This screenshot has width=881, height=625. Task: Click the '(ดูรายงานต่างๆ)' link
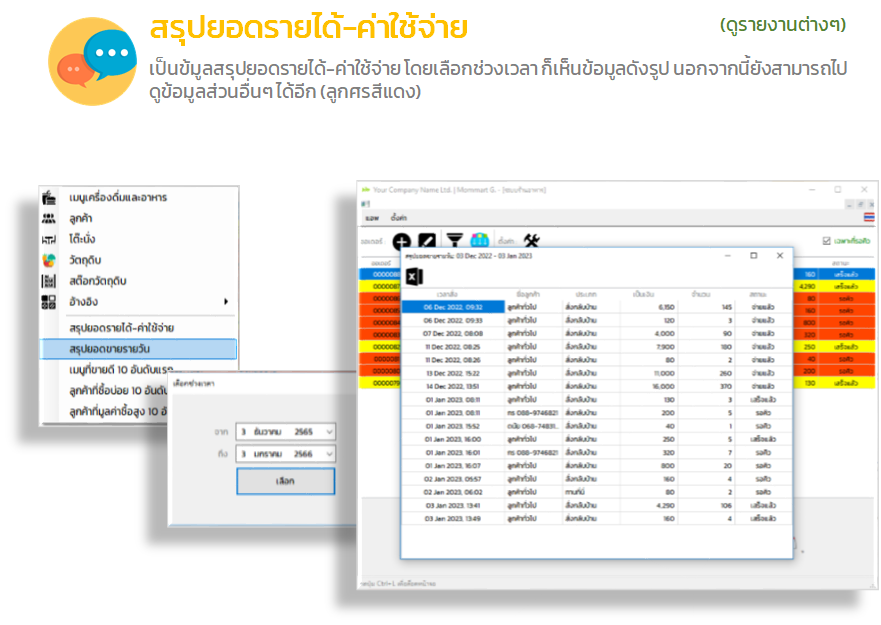(x=782, y=24)
